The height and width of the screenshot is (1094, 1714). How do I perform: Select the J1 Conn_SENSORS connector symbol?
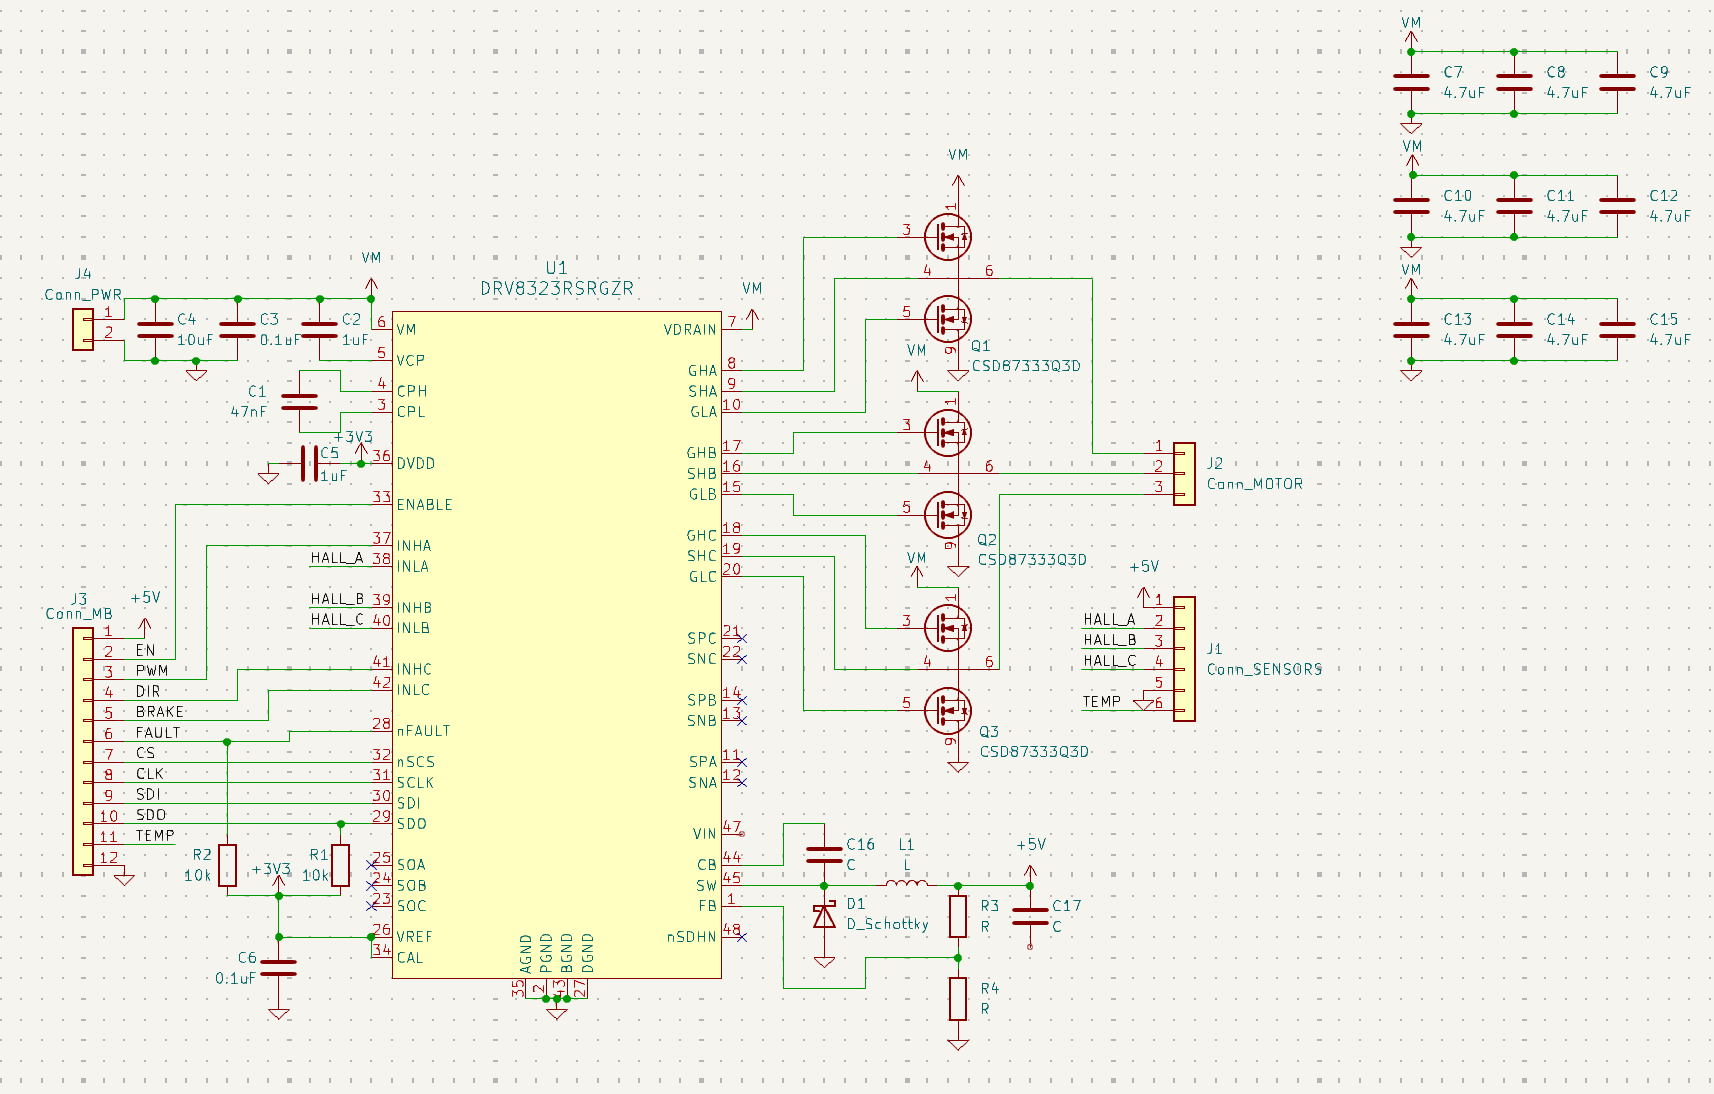(1184, 659)
